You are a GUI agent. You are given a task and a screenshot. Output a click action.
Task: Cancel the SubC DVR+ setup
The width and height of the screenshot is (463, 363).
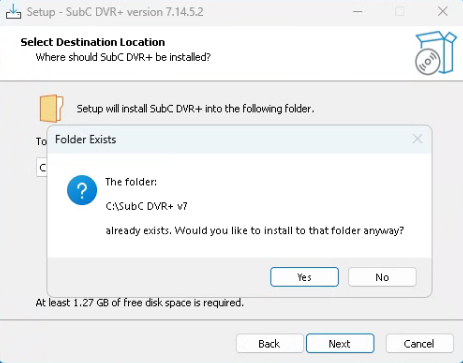[419, 343]
